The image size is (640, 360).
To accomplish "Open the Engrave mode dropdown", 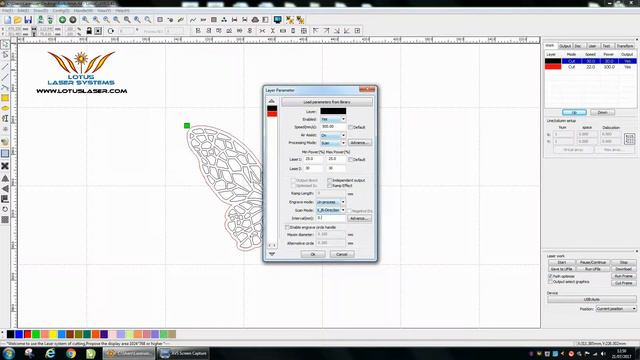I will pos(331,202).
